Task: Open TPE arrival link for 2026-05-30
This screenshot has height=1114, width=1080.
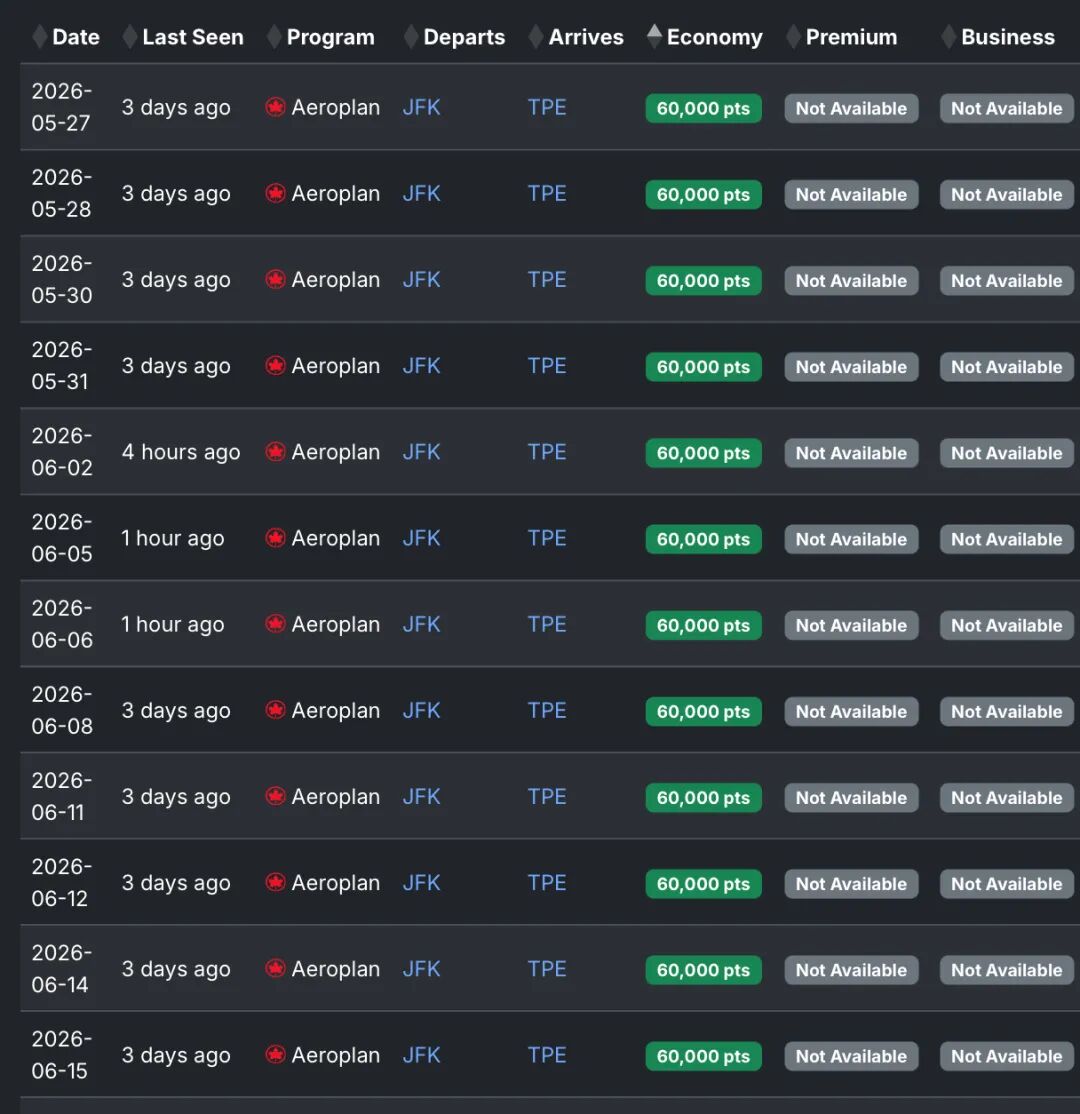Action: click(547, 280)
